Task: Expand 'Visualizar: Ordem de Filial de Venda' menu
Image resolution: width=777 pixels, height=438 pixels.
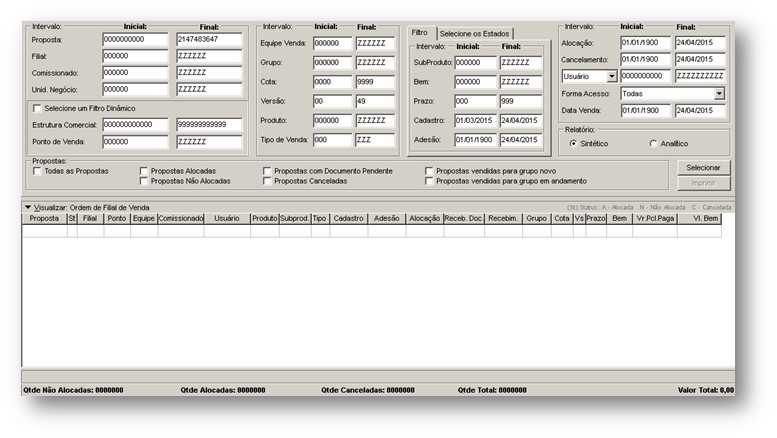Action: pos(28,208)
